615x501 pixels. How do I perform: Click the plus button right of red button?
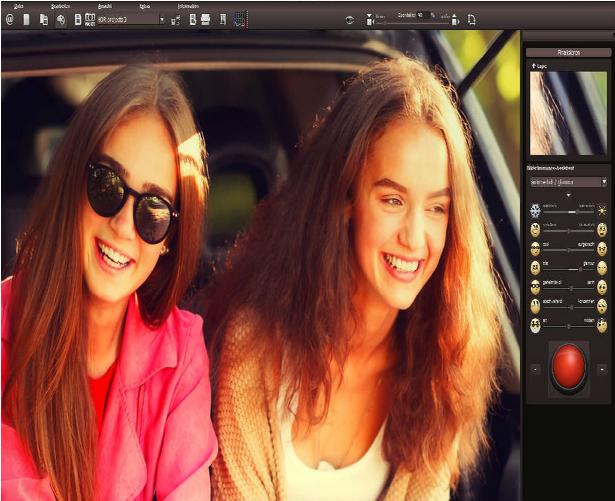click(x=601, y=369)
